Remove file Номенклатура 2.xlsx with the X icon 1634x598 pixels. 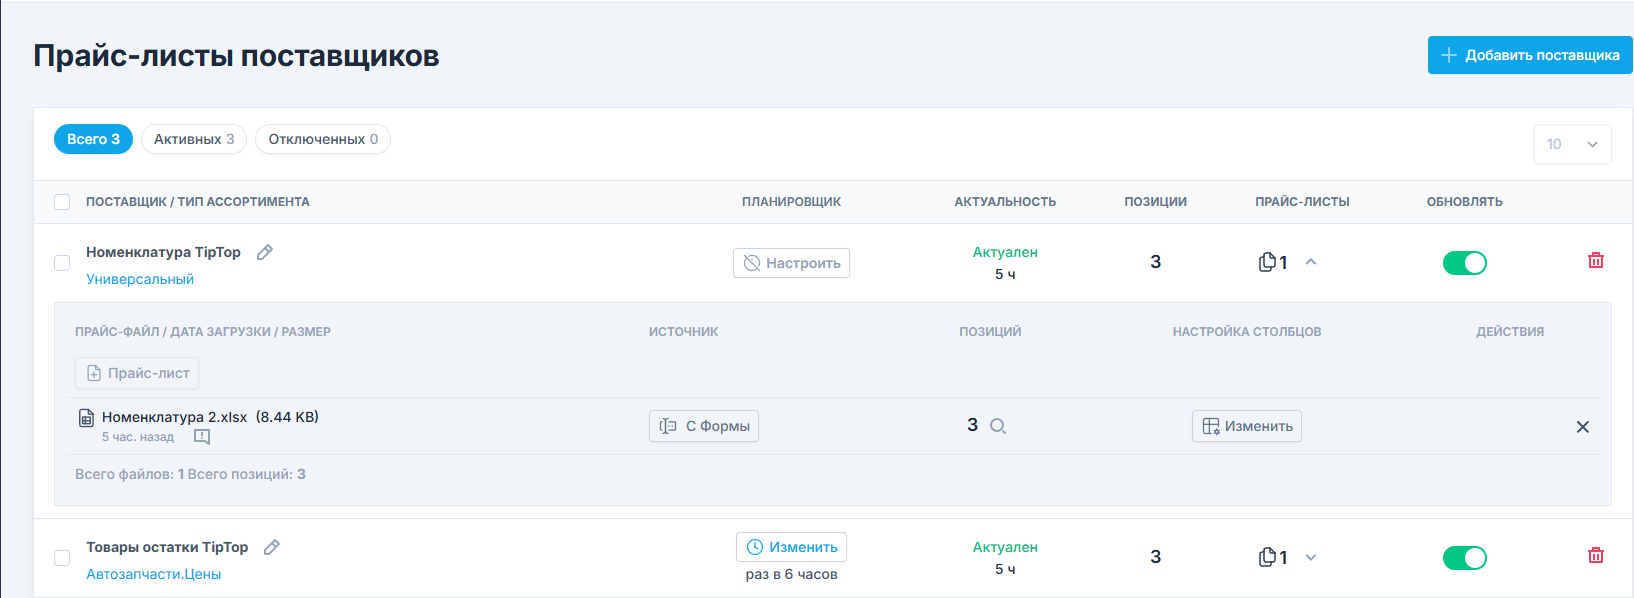(x=1582, y=427)
